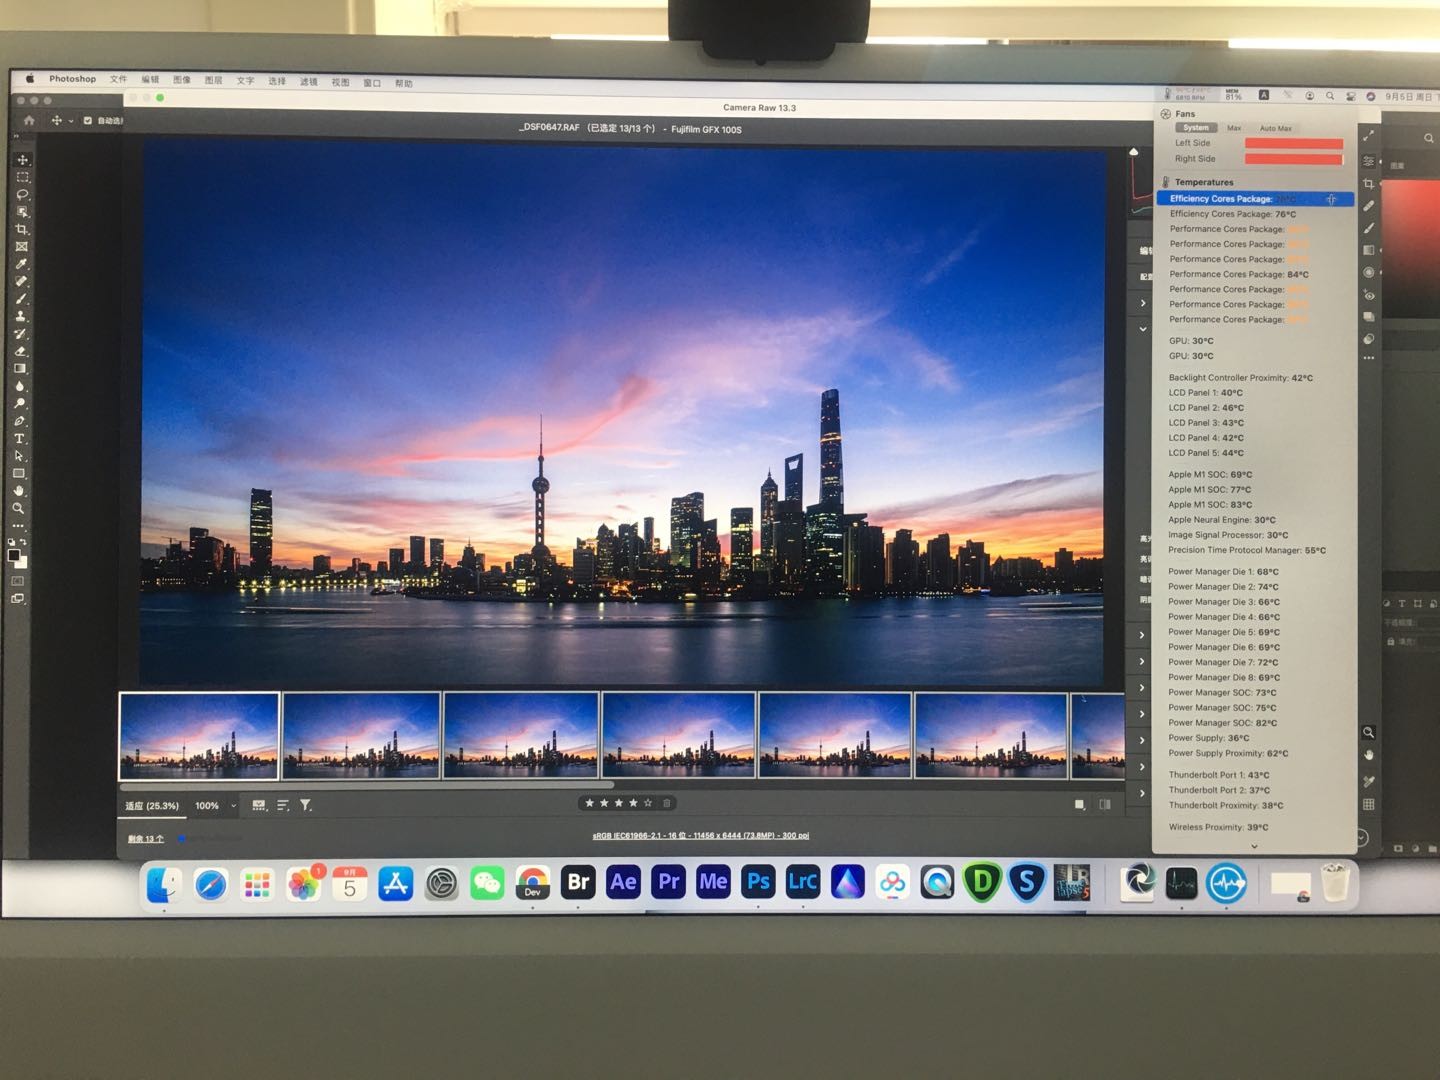The image size is (1440, 1080).
Task: Select the Hand tool in Photoshop's left toolbar
Action: (x=19, y=491)
